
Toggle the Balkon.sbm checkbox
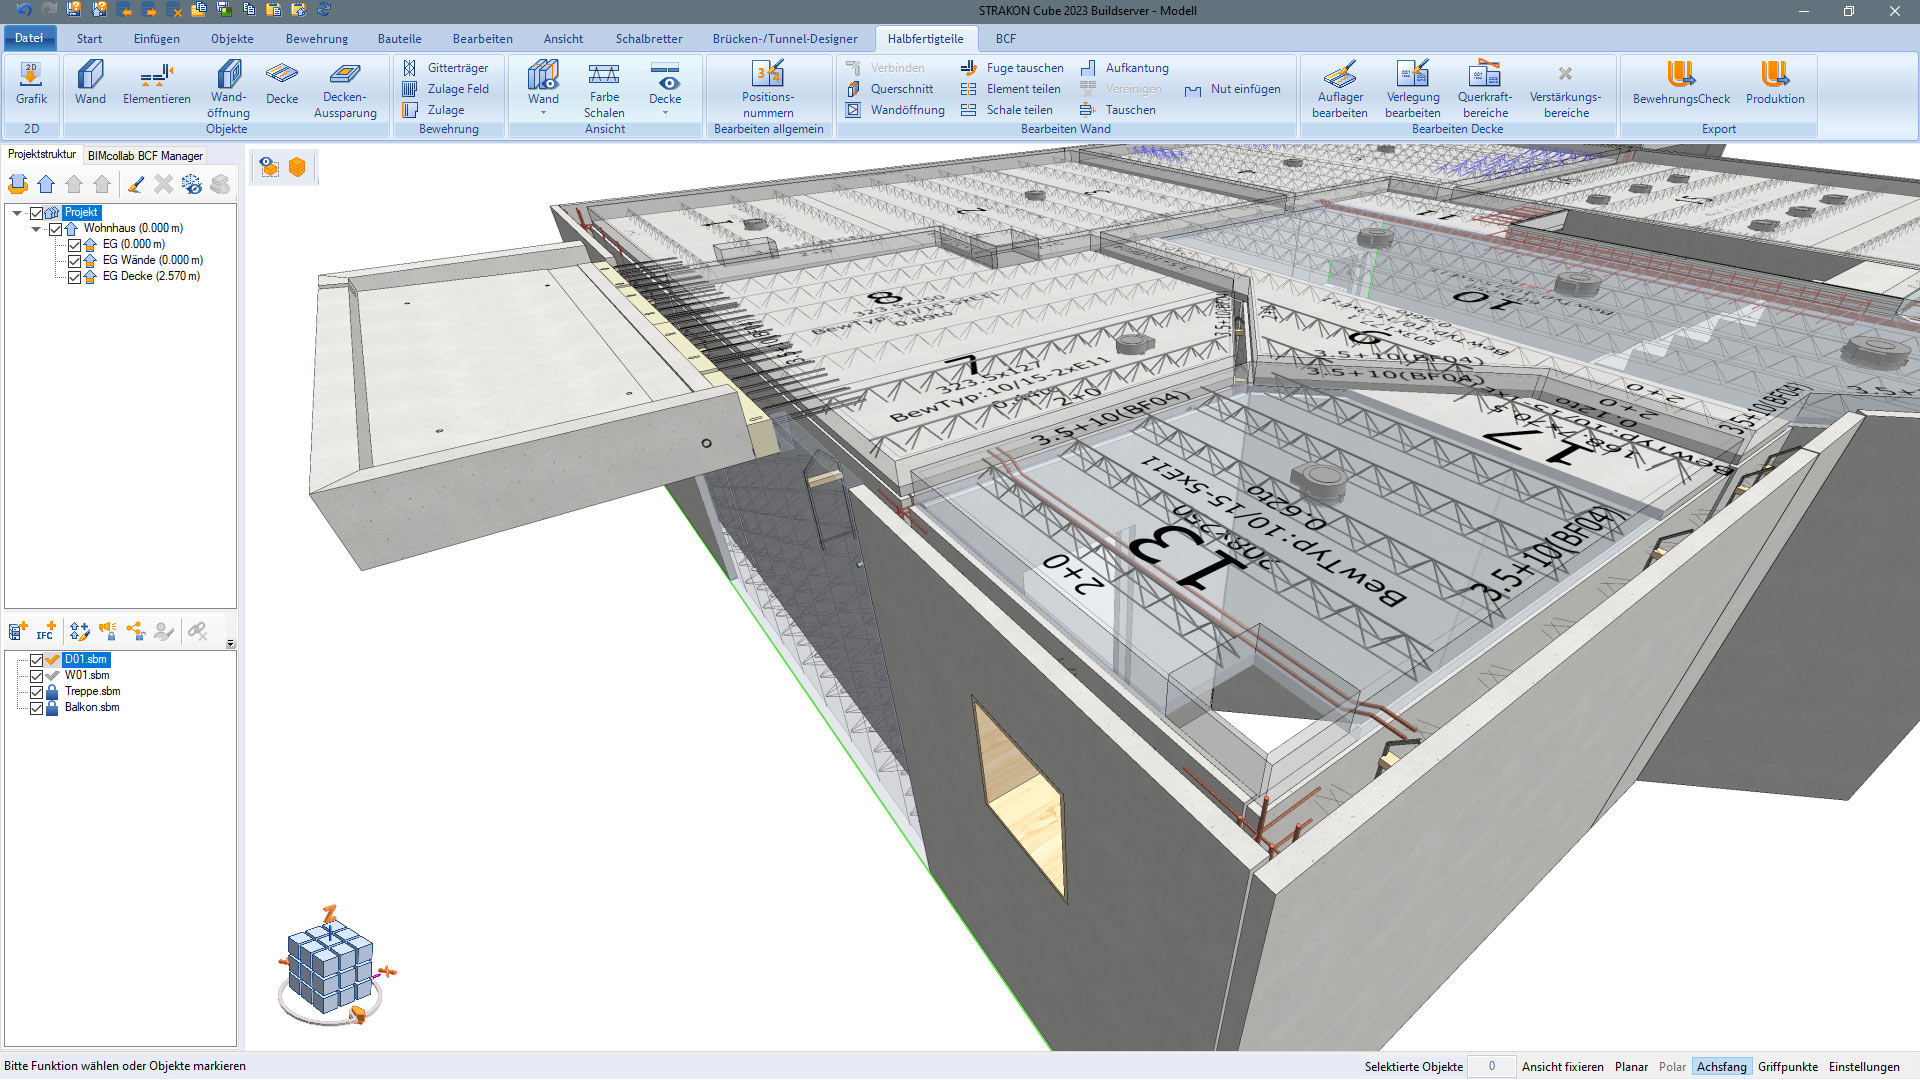[37, 708]
